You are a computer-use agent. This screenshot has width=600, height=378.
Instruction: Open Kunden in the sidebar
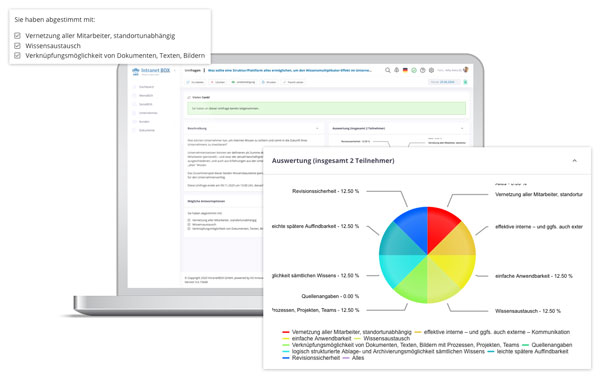coord(144,122)
